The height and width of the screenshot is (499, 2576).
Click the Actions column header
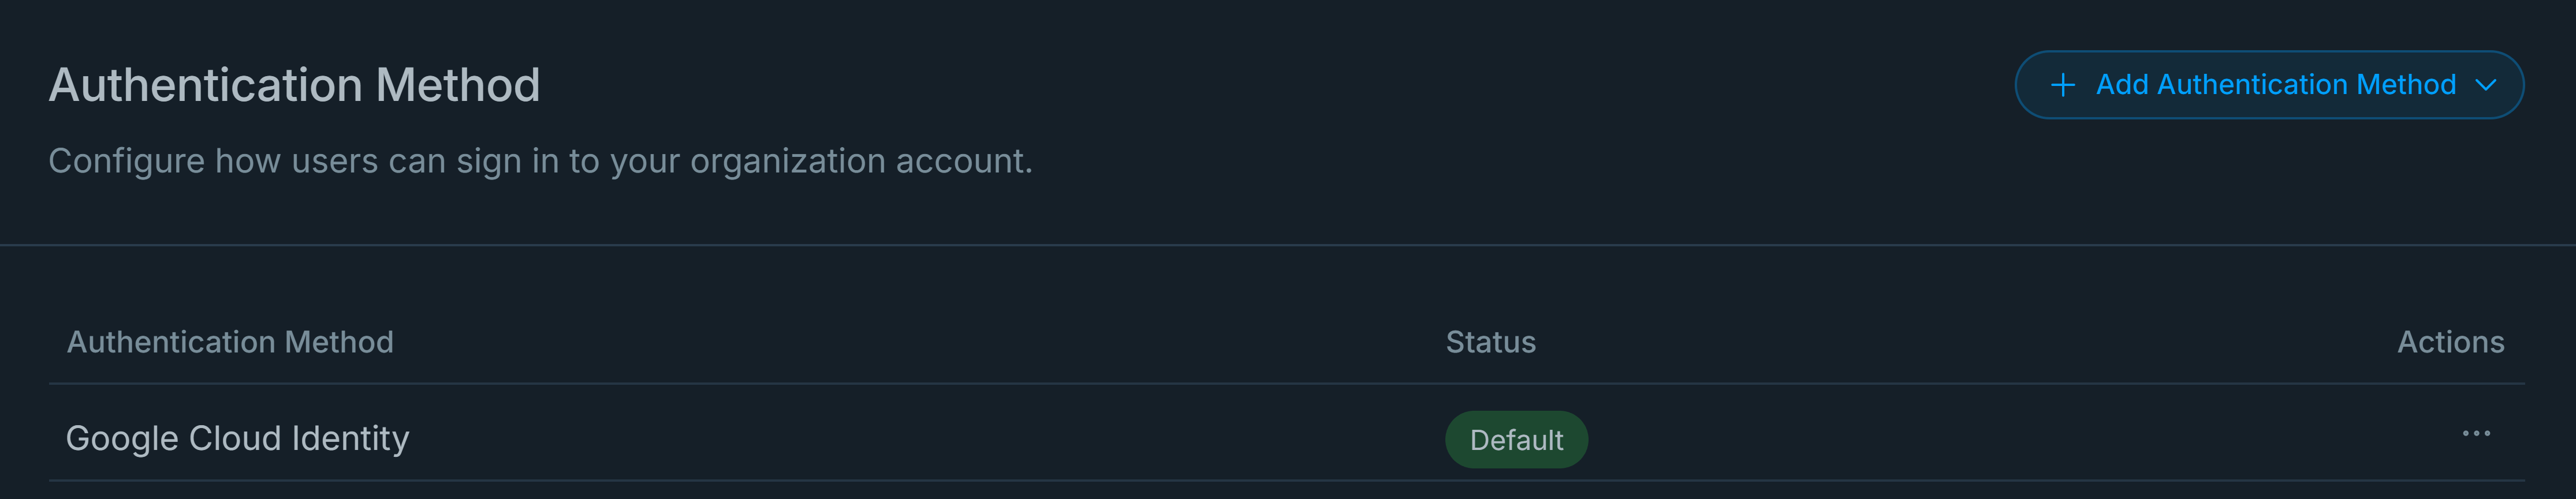(x=2450, y=342)
